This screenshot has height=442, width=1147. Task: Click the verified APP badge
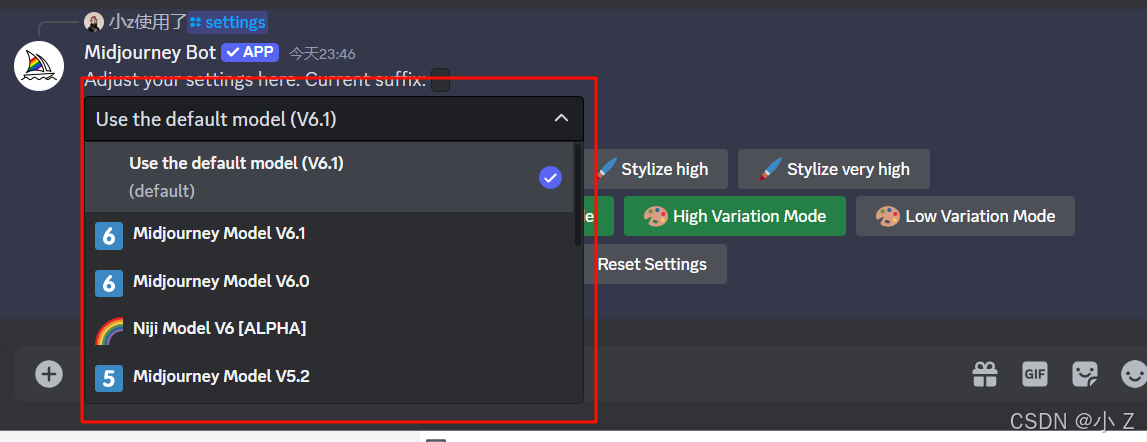tap(249, 52)
